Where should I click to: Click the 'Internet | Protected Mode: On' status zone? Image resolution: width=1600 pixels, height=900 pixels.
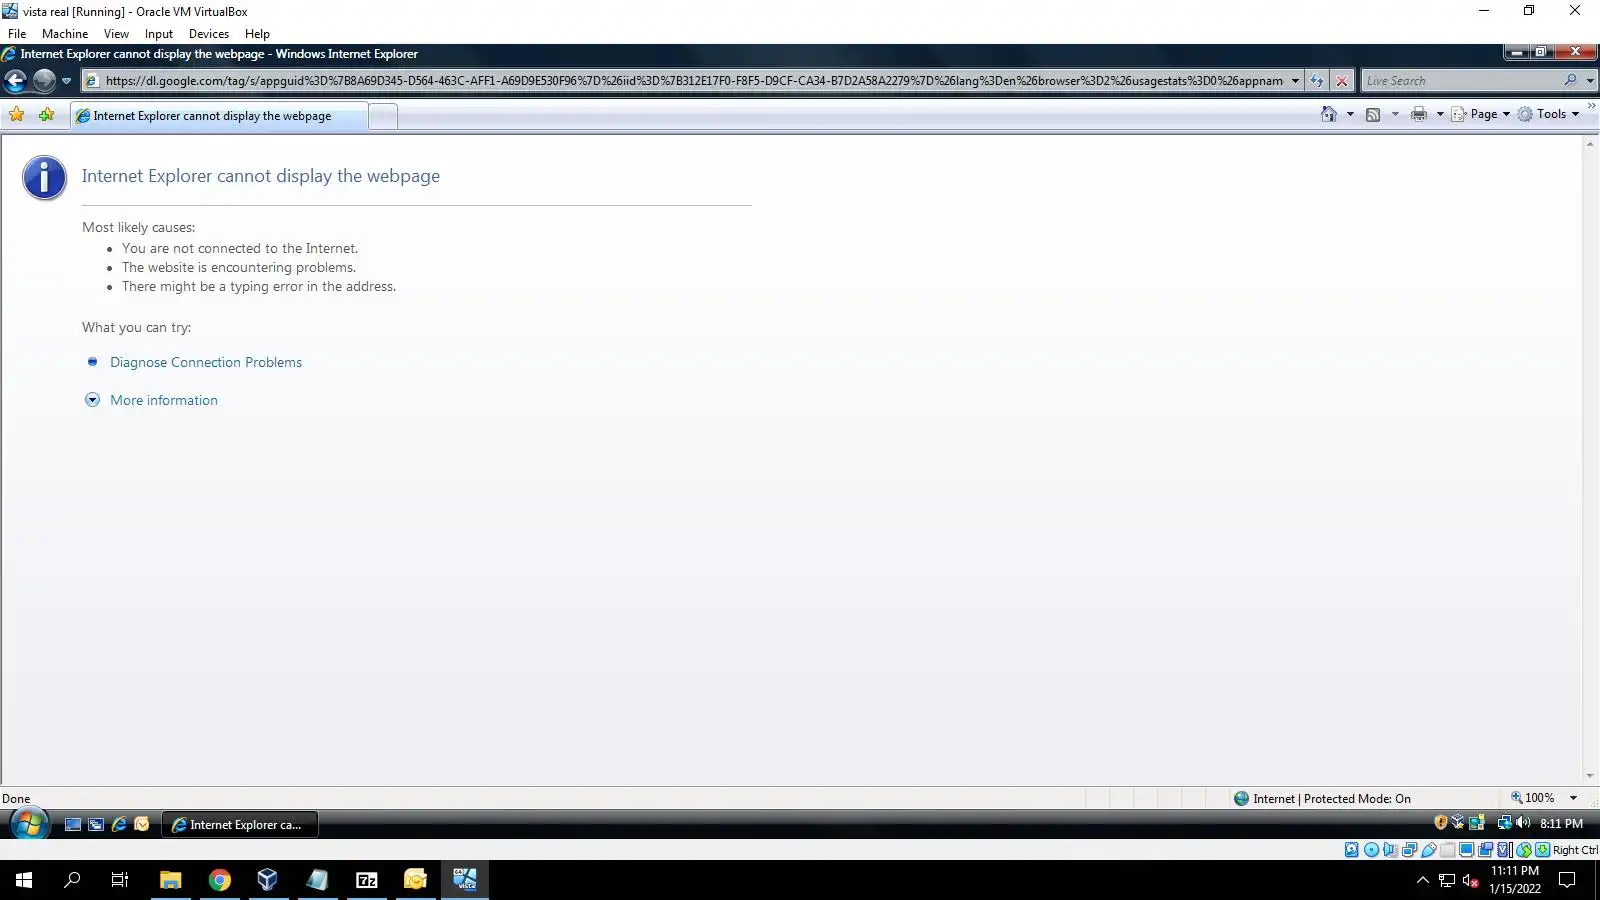pyautogui.click(x=1322, y=798)
